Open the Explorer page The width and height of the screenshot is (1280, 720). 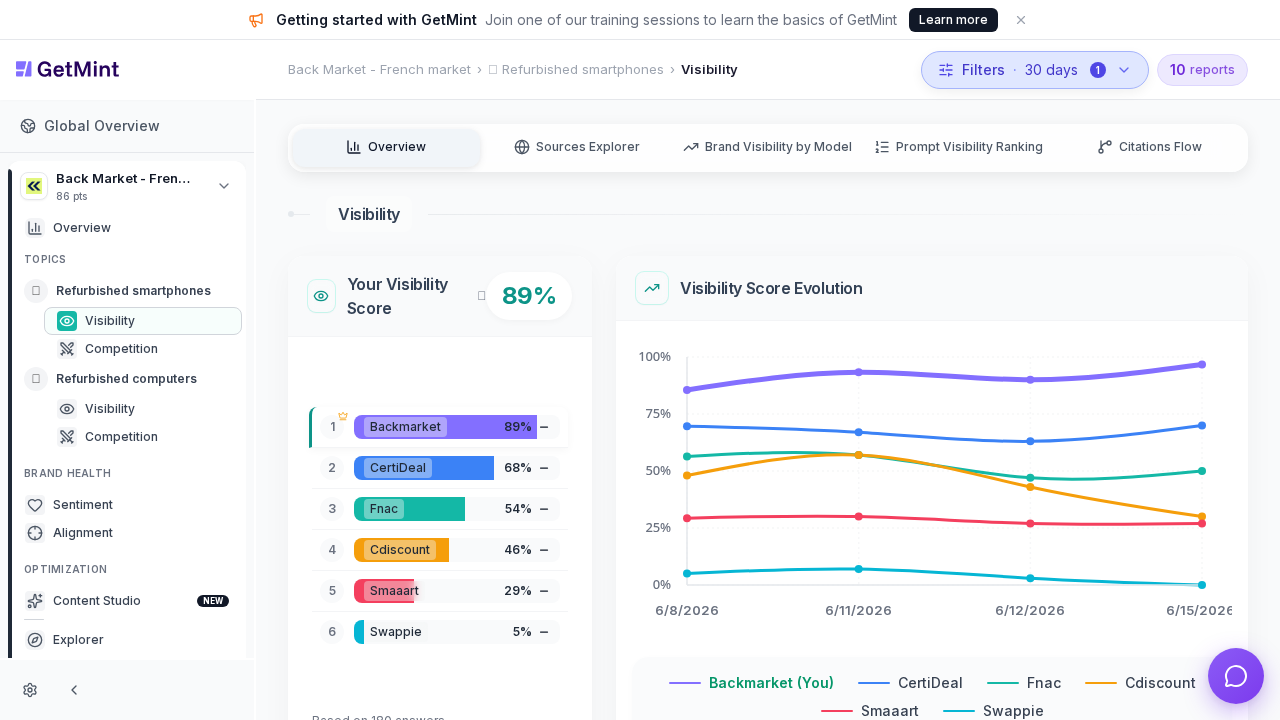pyautogui.click(x=132, y=640)
